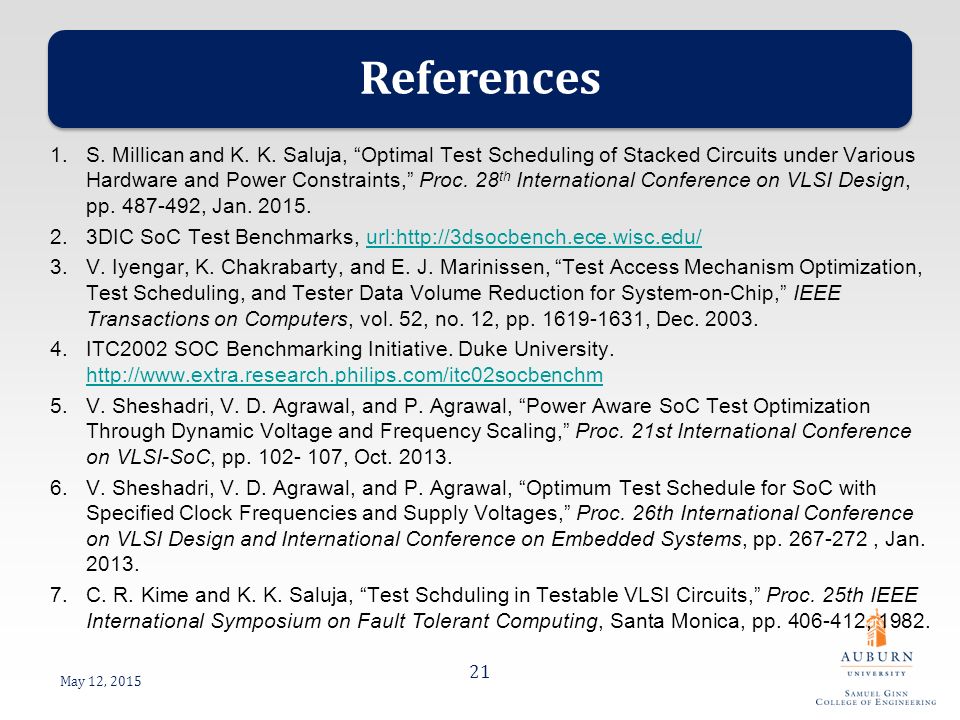Click 'C. R. Kime and K. K. Saluja' text
Screen dimensions: 960x720
pos(217,594)
